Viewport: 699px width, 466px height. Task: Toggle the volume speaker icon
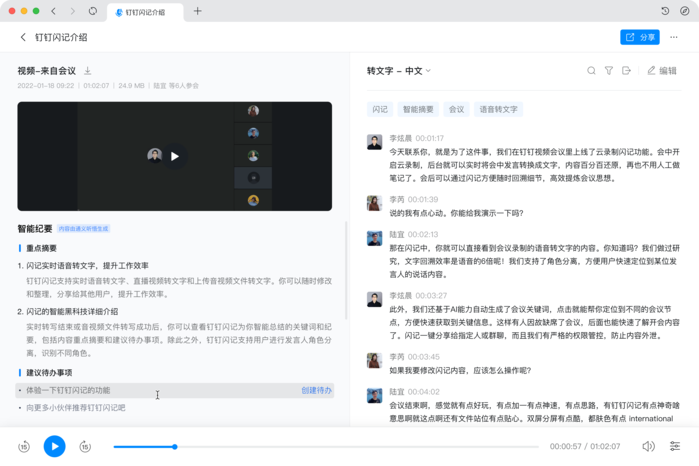click(x=648, y=446)
